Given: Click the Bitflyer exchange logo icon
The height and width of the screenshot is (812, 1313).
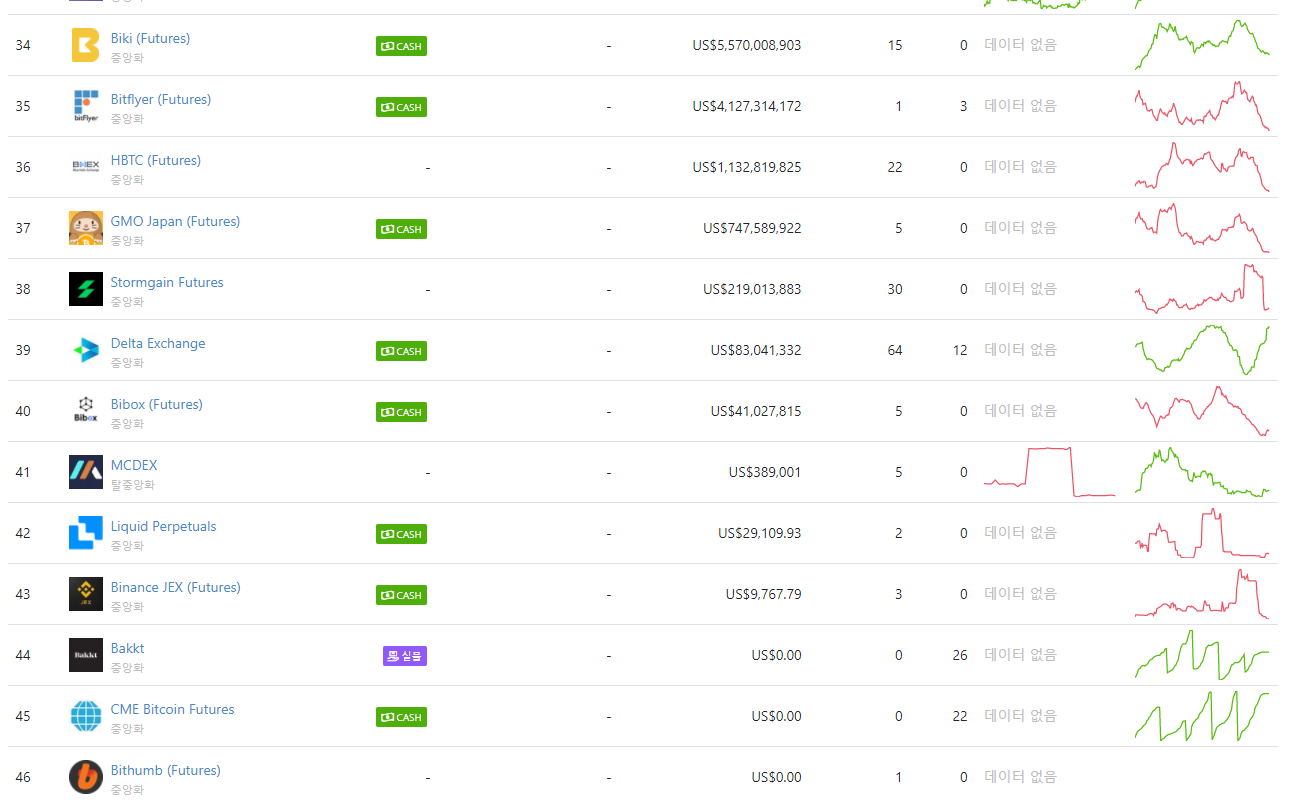Looking at the screenshot, I should coord(86,106).
